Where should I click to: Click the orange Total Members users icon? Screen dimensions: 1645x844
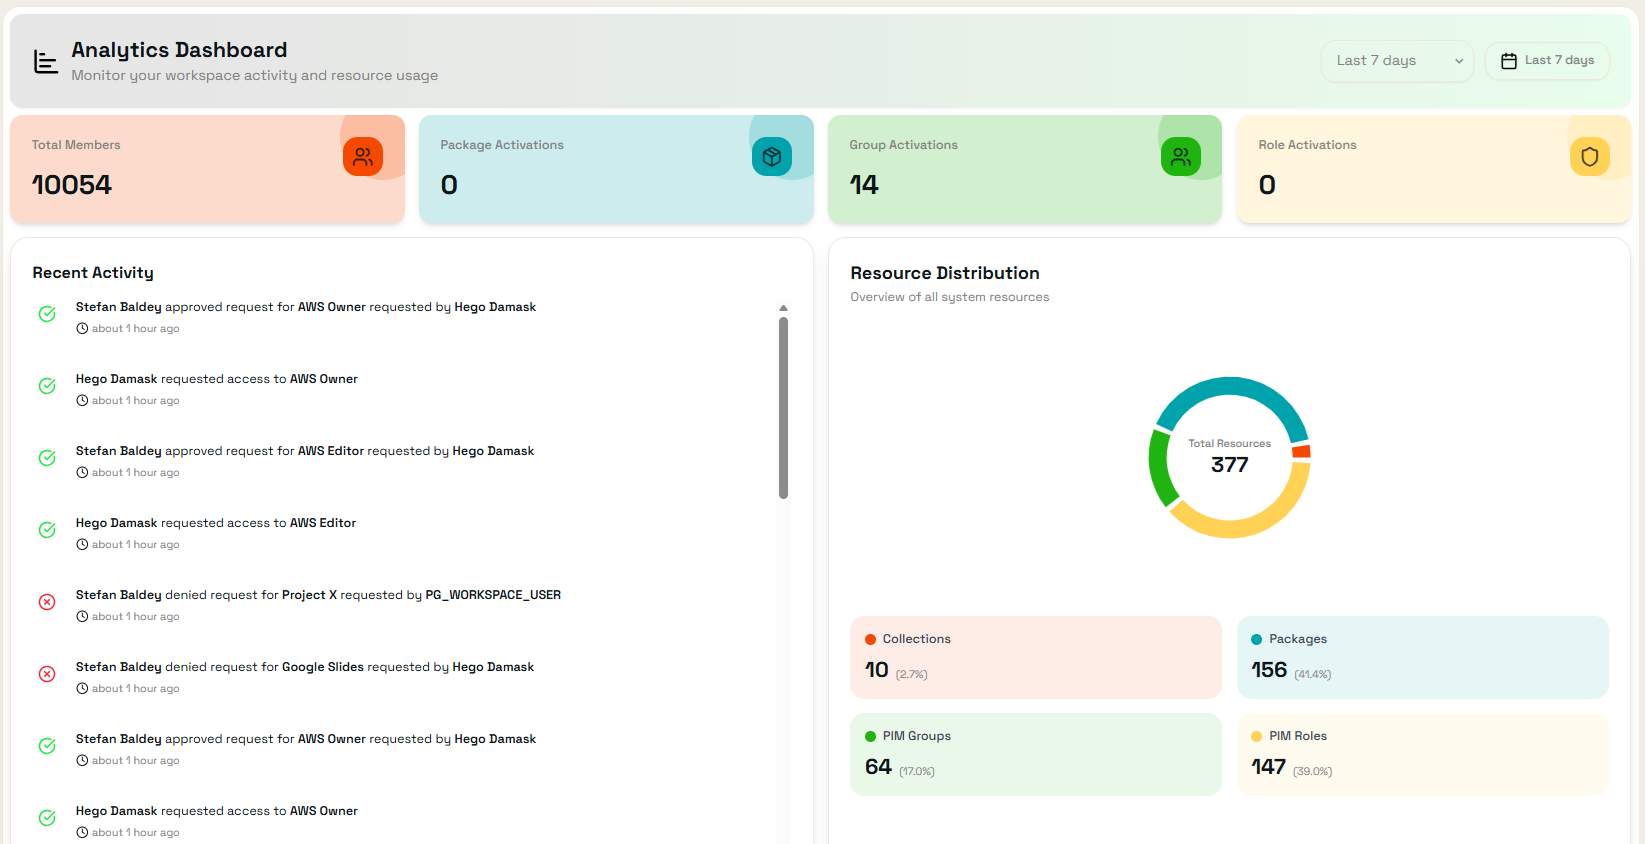pyautogui.click(x=363, y=157)
